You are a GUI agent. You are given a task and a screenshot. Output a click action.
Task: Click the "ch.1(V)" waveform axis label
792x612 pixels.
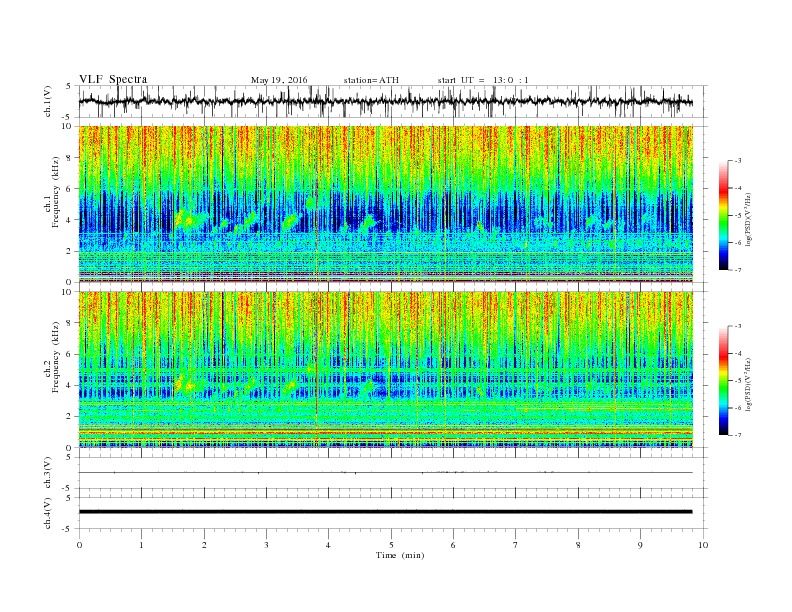(x=48, y=101)
